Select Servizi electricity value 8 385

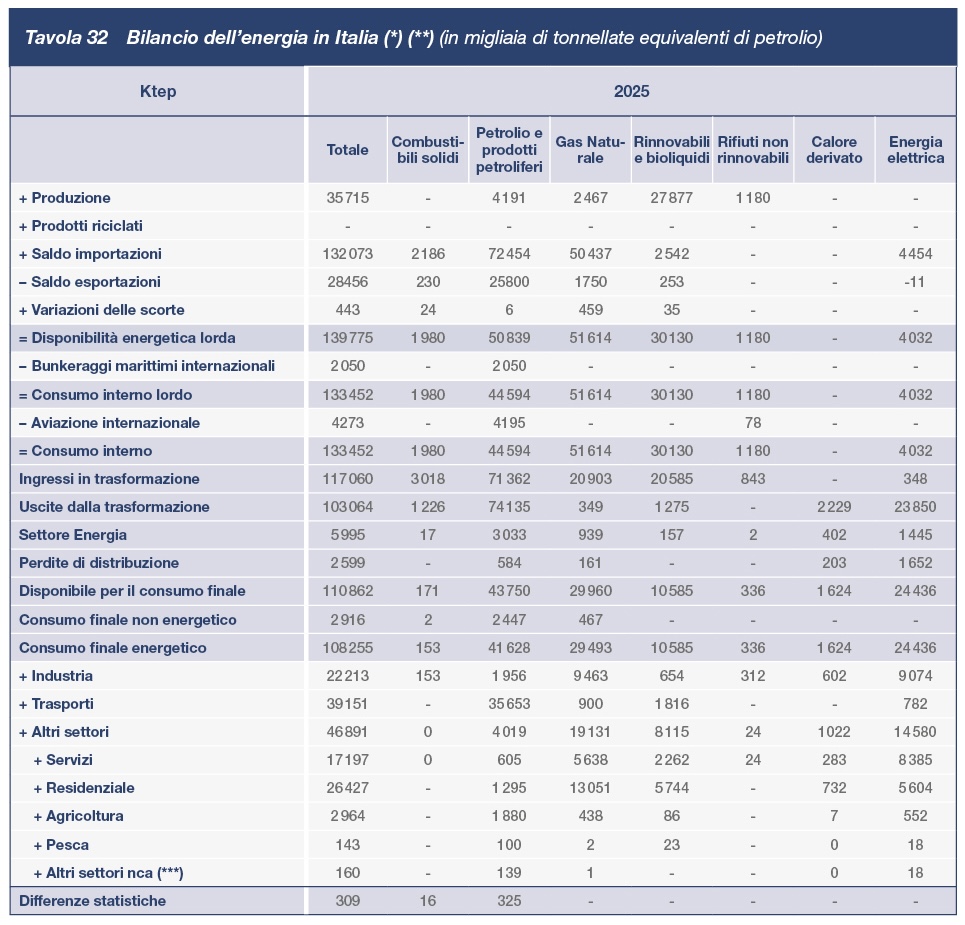[915, 760]
